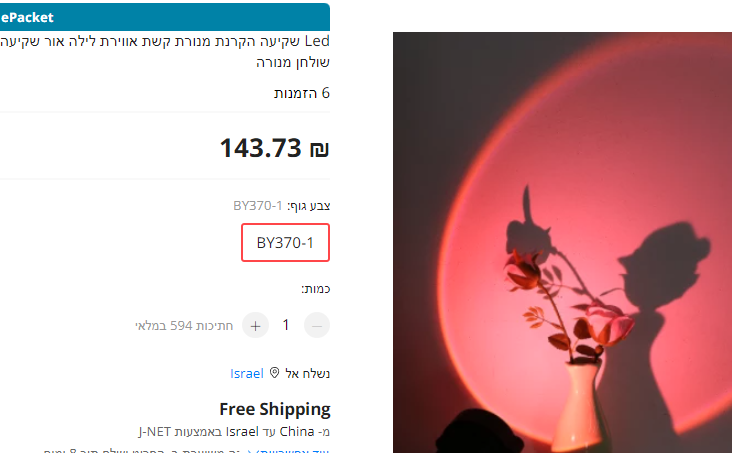Click the 143.73 shekel price

tap(274, 148)
